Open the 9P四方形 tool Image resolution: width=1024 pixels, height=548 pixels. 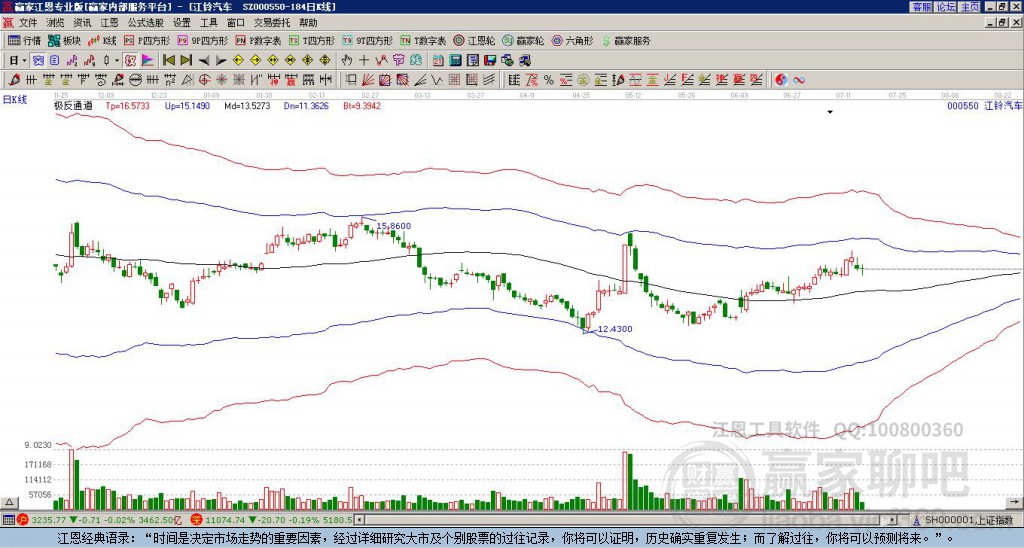pyautogui.click(x=202, y=40)
